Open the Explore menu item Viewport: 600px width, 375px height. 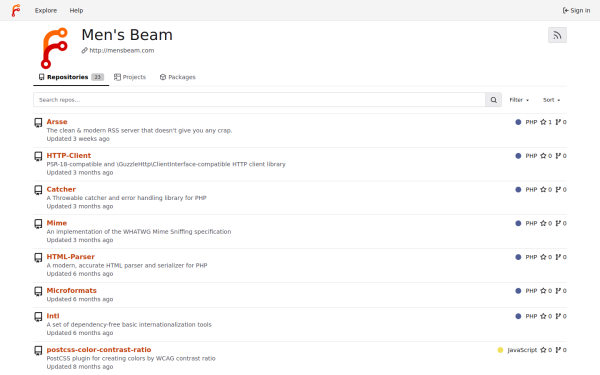coord(46,10)
